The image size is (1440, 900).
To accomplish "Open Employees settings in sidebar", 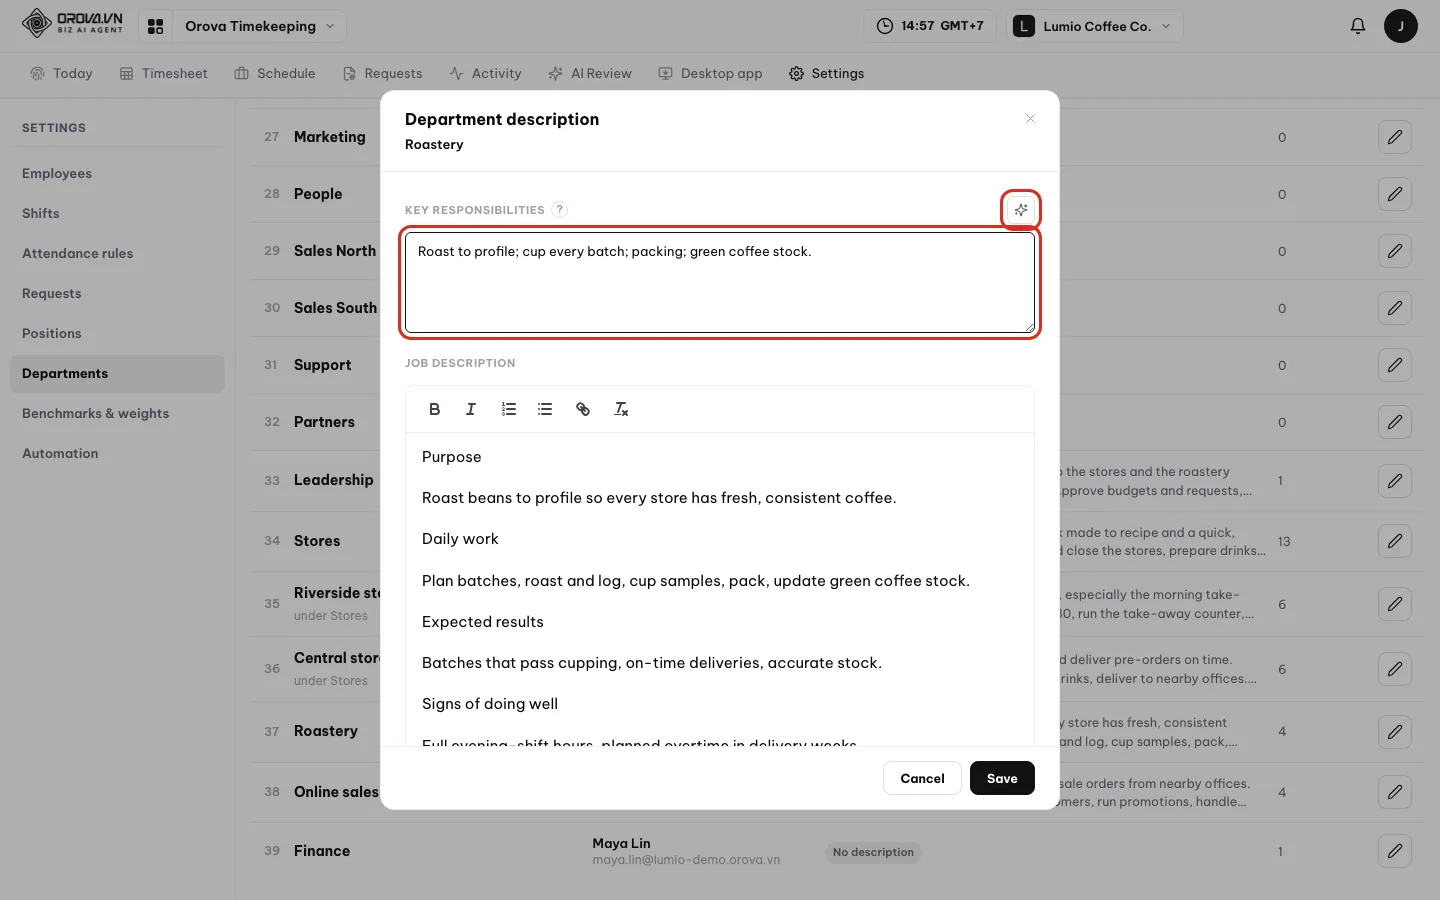I will (x=117, y=173).
